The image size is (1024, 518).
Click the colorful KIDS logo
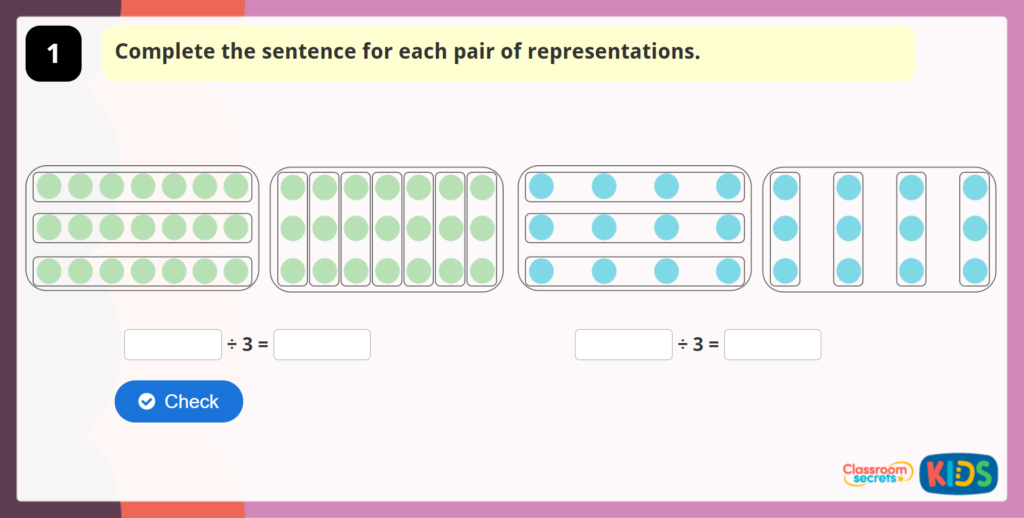tap(958, 473)
